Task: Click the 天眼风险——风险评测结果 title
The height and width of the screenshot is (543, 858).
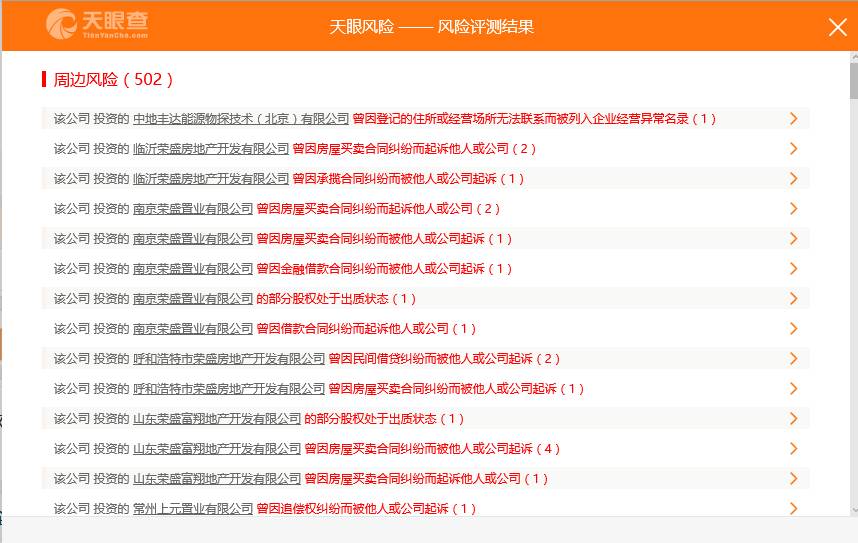Action: point(431,27)
